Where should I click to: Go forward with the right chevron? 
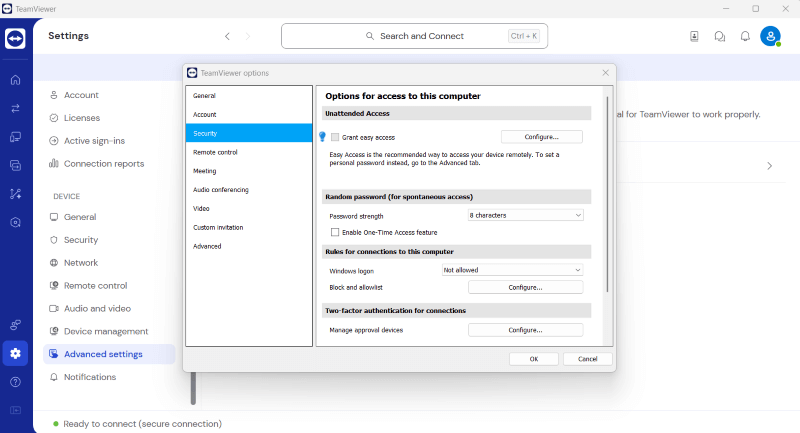[x=248, y=36]
